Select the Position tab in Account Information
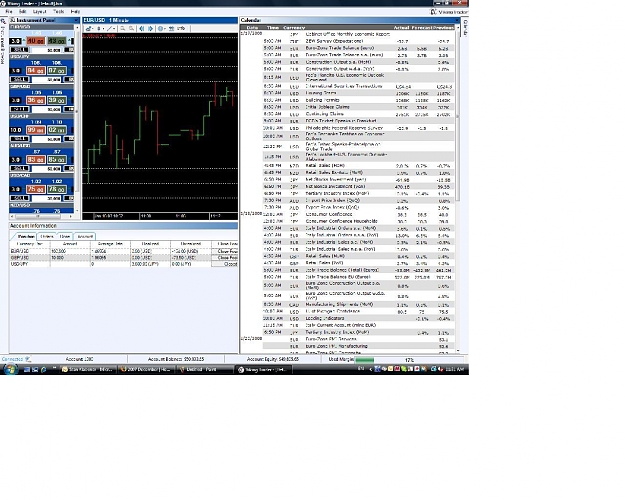Viewport: 625px width, 500px height. pyautogui.click(x=26, y=236)
